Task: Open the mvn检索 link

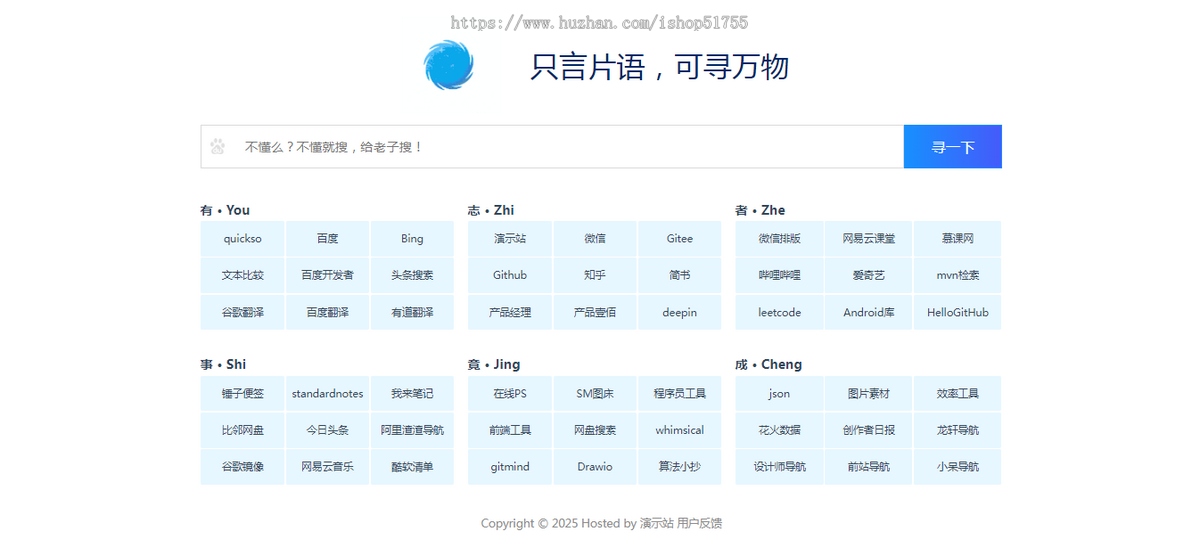Action: [x=957, y=275]
